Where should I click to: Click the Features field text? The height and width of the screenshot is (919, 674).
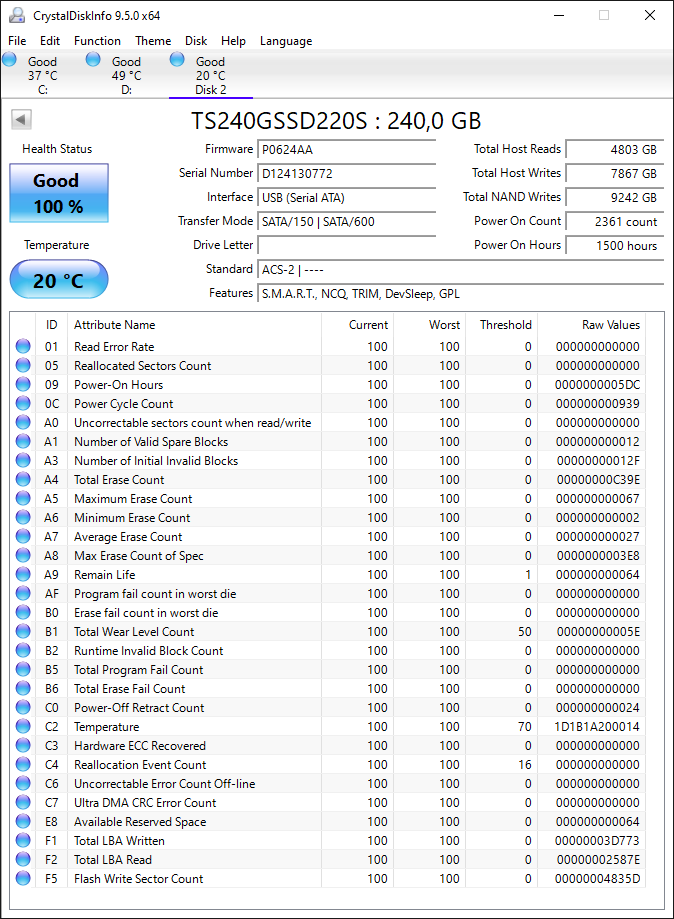point(360,294)
